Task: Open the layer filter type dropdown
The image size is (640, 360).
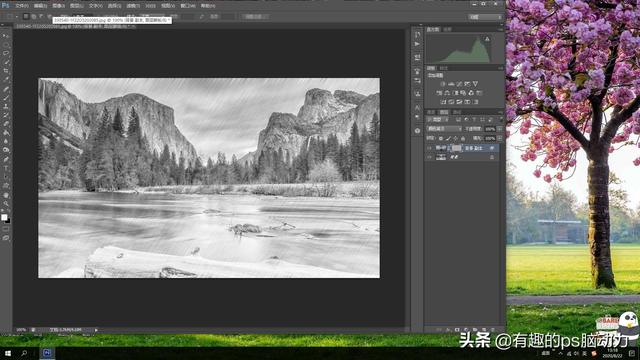Action: pyautogui.click(x=438, y=119)
